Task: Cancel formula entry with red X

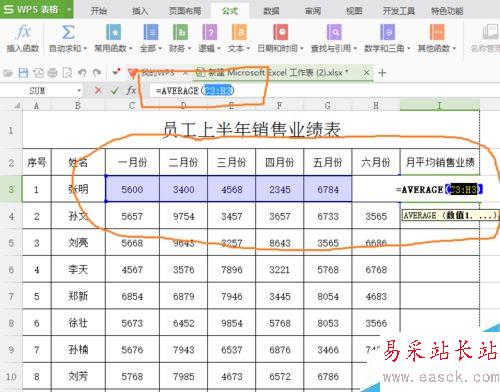Action: 98,90
